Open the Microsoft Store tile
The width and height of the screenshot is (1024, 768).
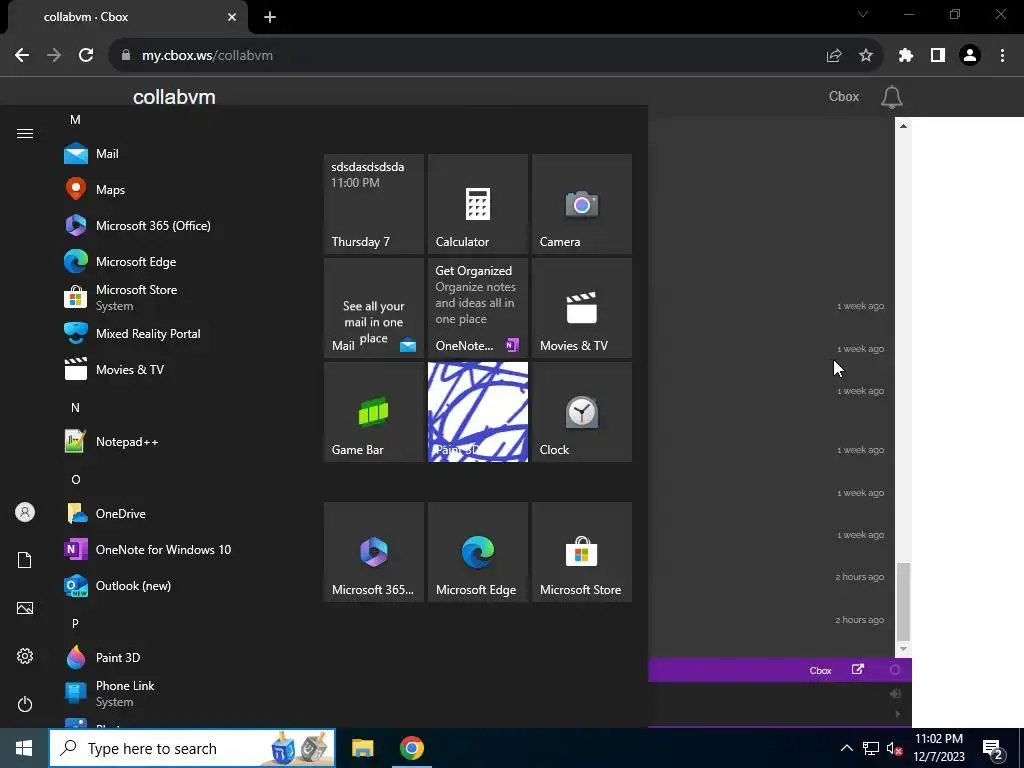point(582,552)
